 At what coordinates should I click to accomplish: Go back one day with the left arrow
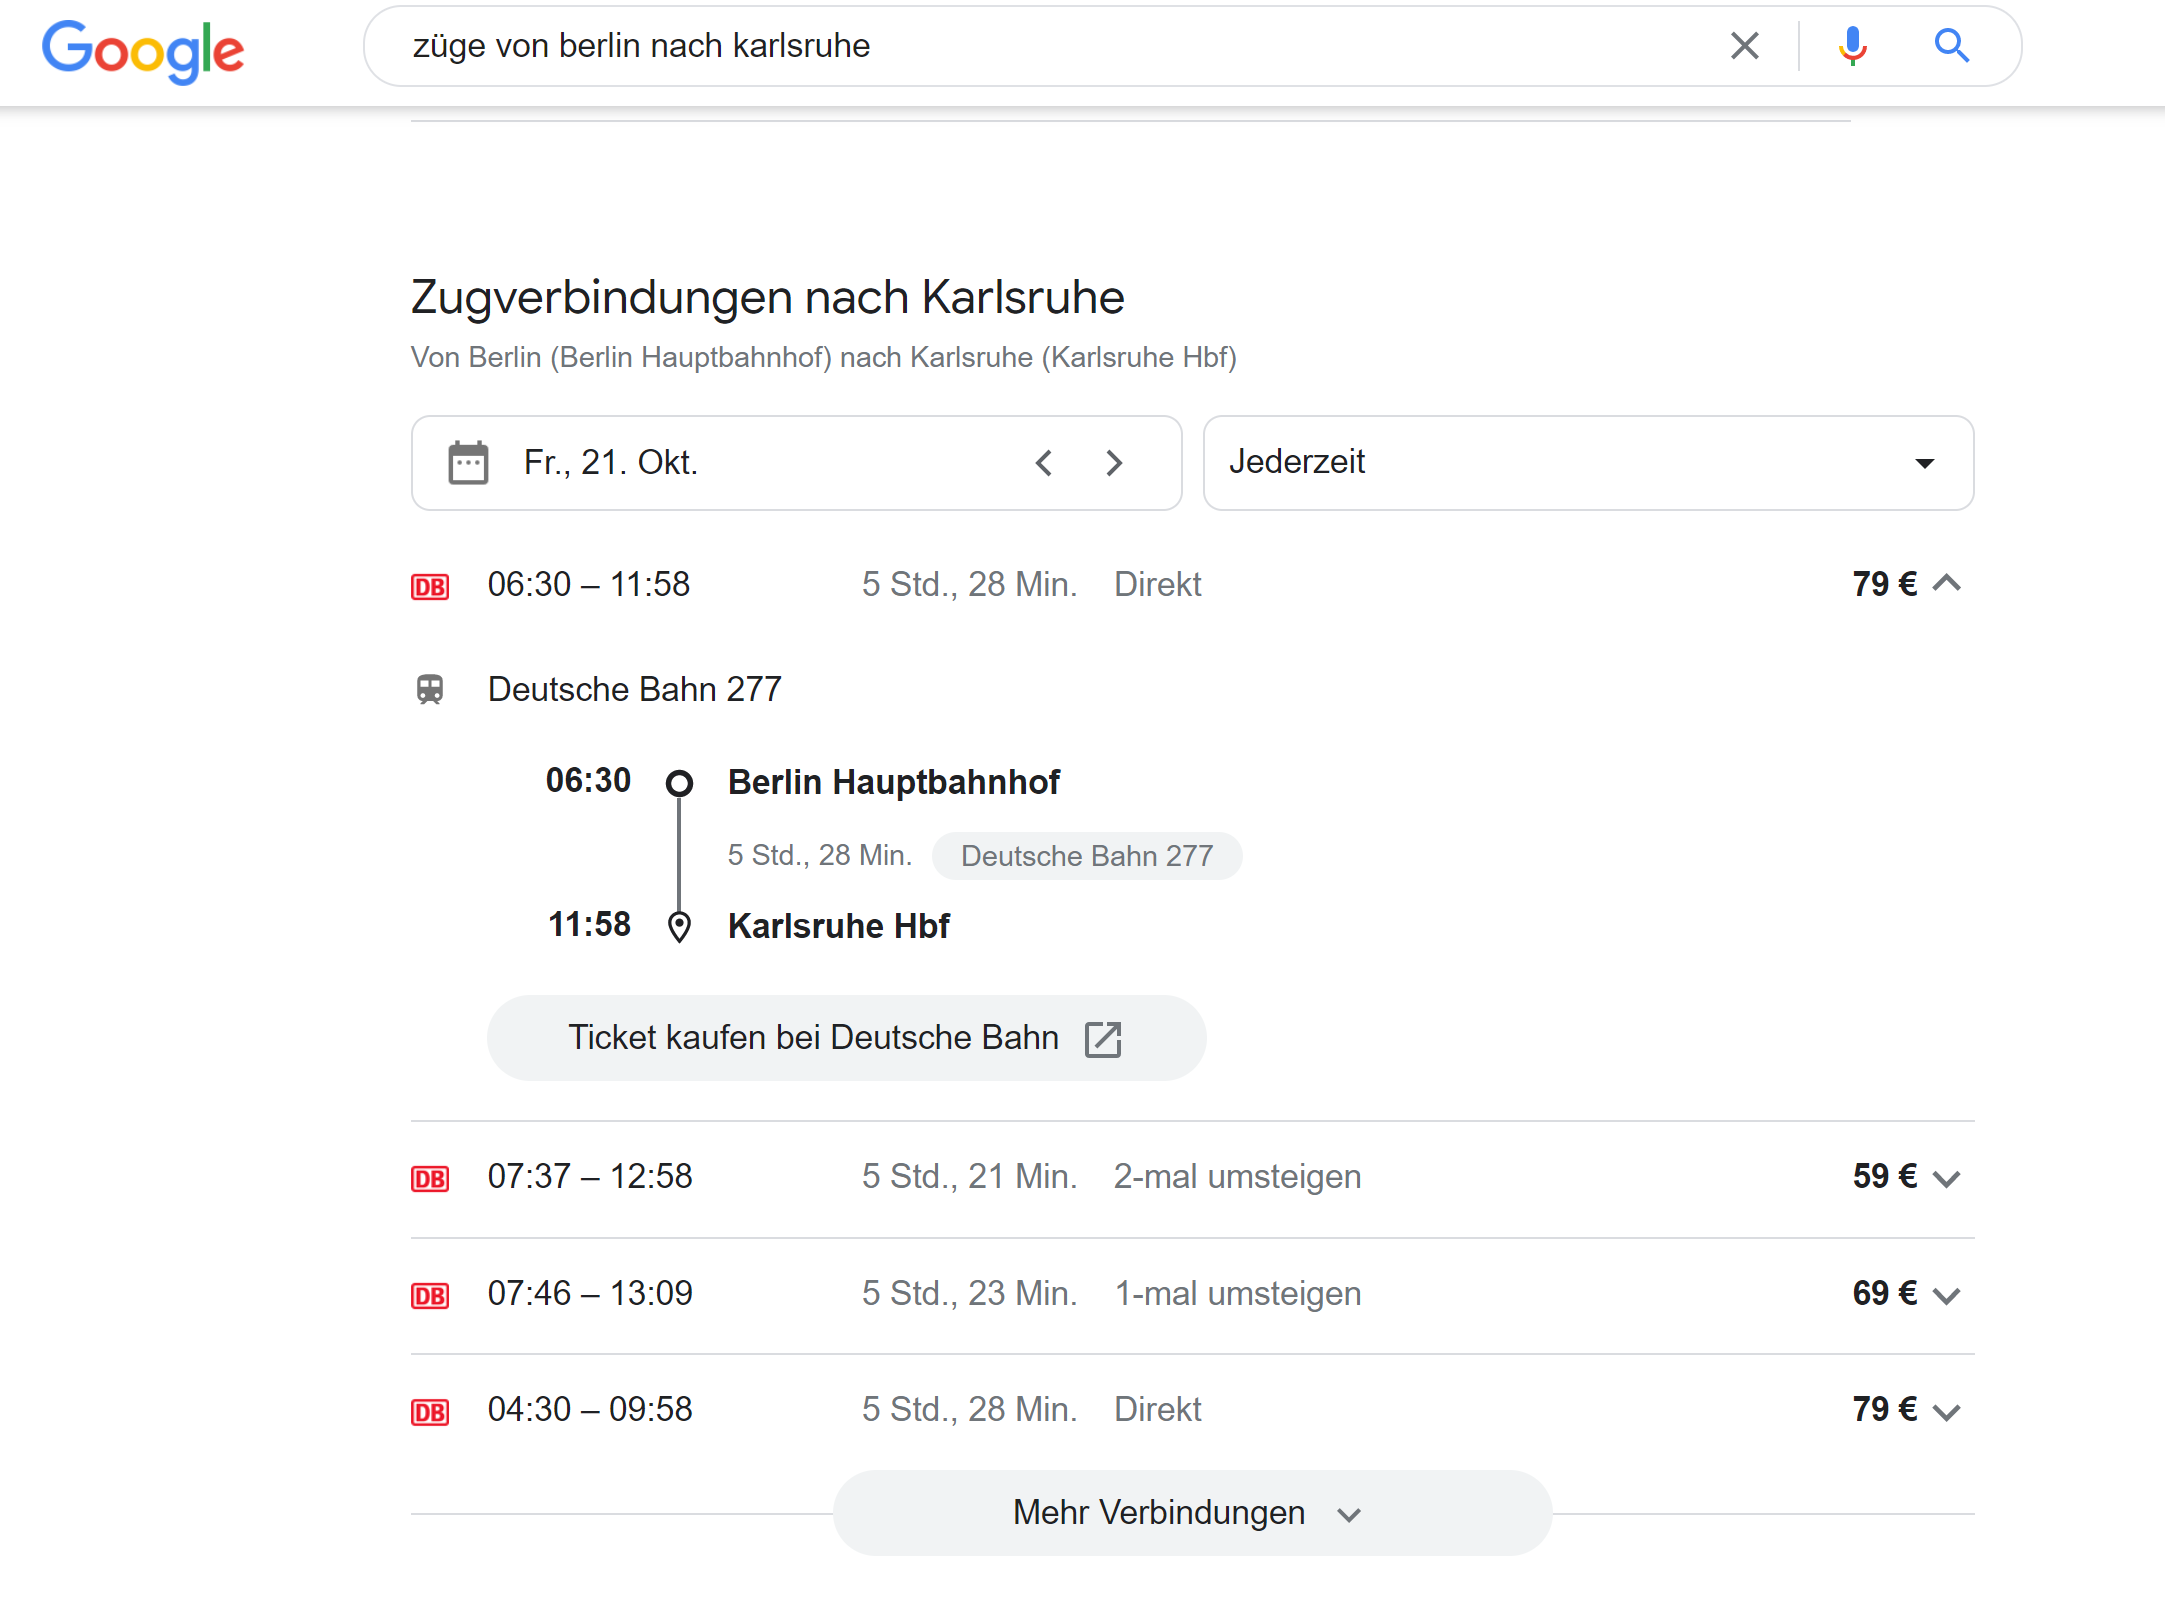click(x=1044, y=462)
